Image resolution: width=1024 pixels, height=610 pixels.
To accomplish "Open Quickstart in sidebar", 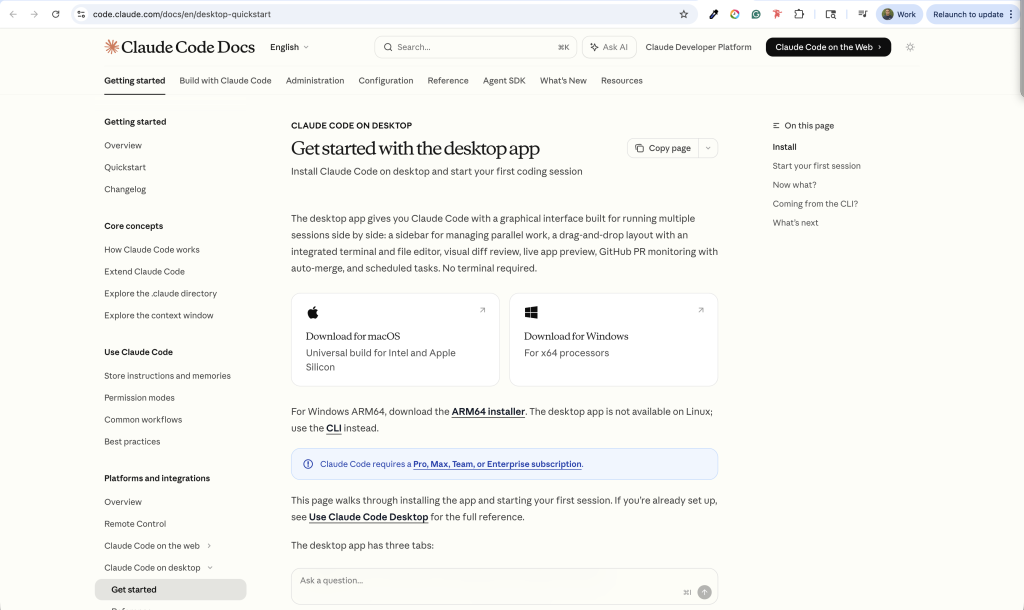I will pos(125,167).
